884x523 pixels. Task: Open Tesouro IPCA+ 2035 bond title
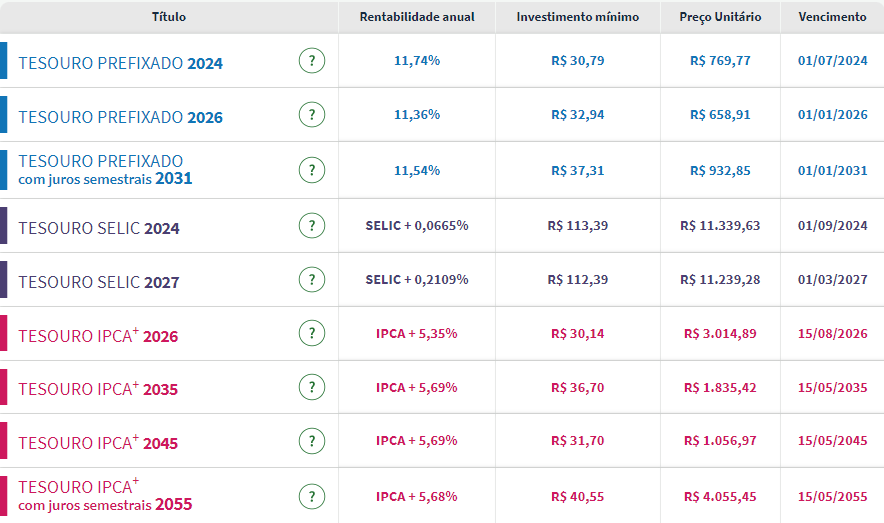(x=98, y=389)
